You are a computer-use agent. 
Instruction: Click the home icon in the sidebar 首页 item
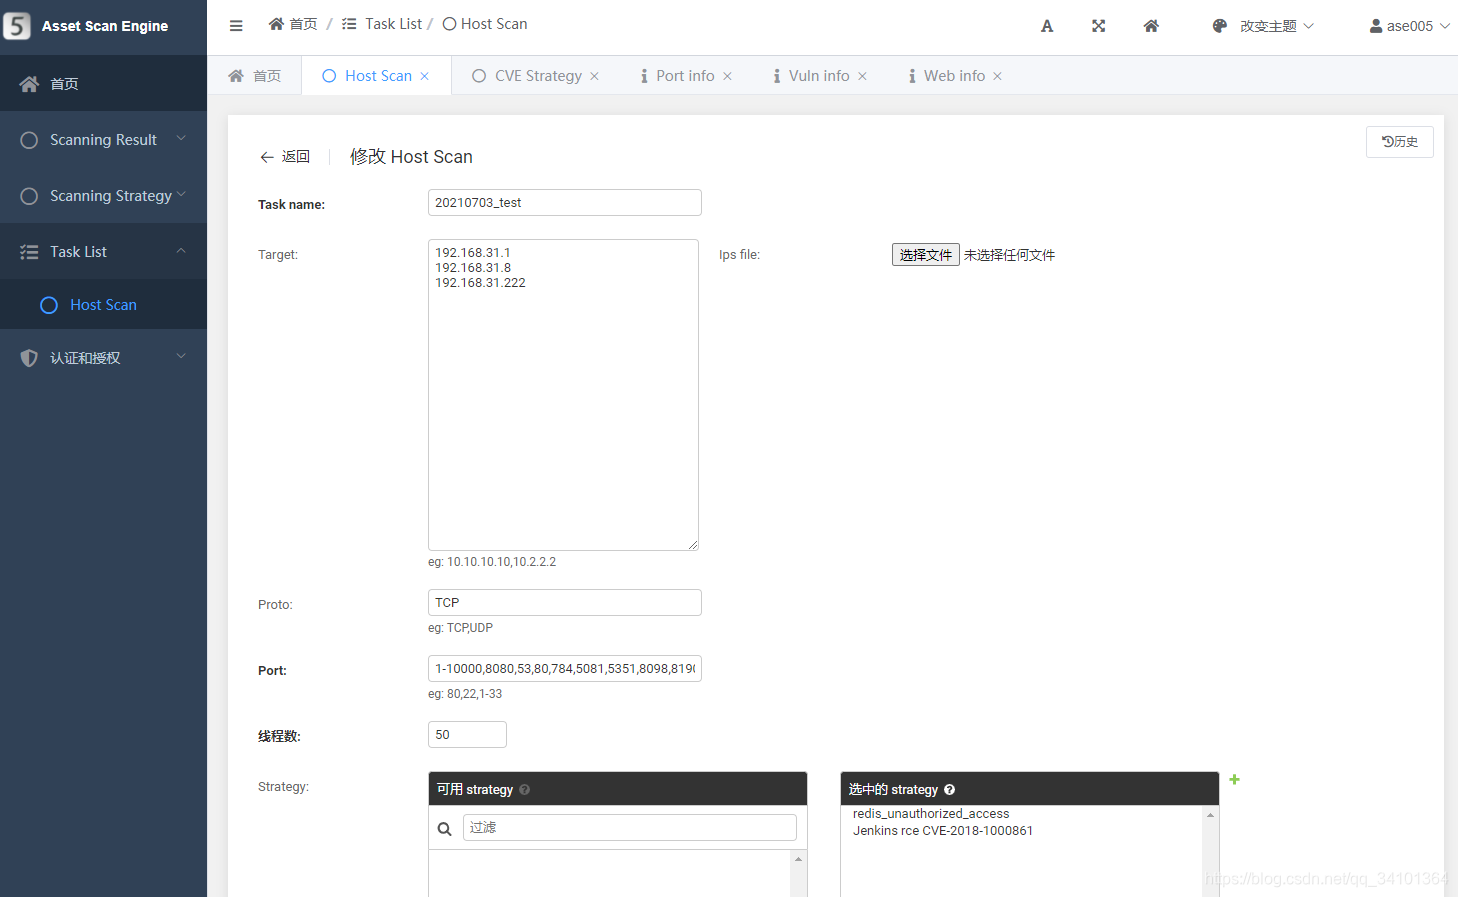[x=29, y=84]
